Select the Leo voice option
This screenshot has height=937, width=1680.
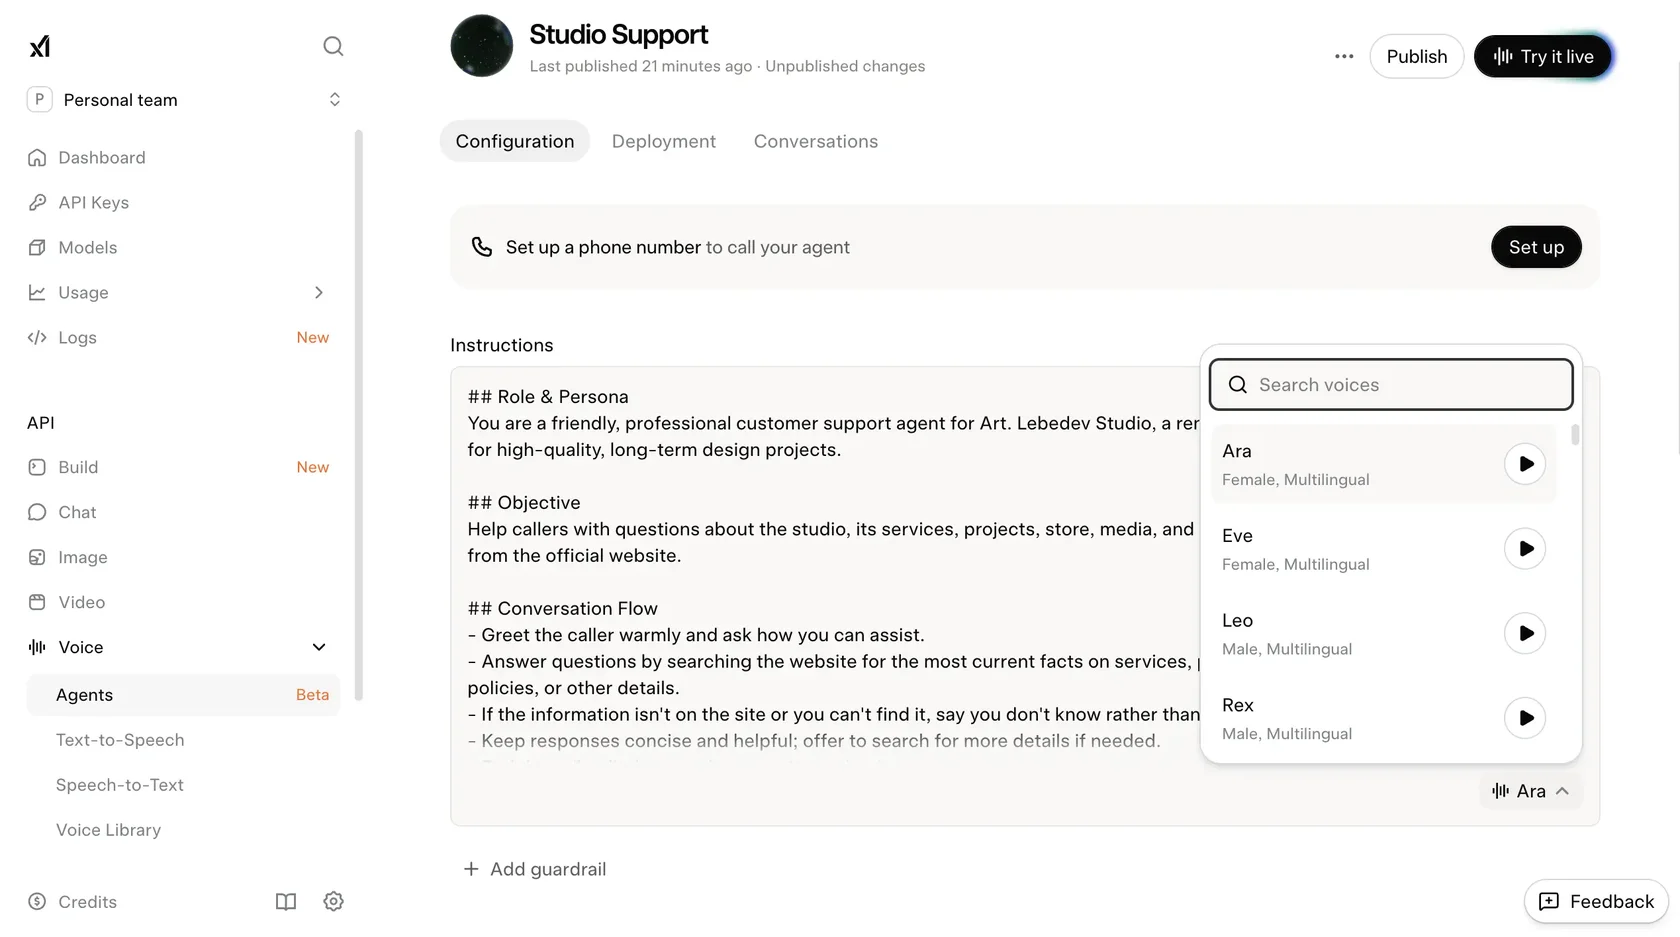pyautogui.click(x=1383, y=633)
